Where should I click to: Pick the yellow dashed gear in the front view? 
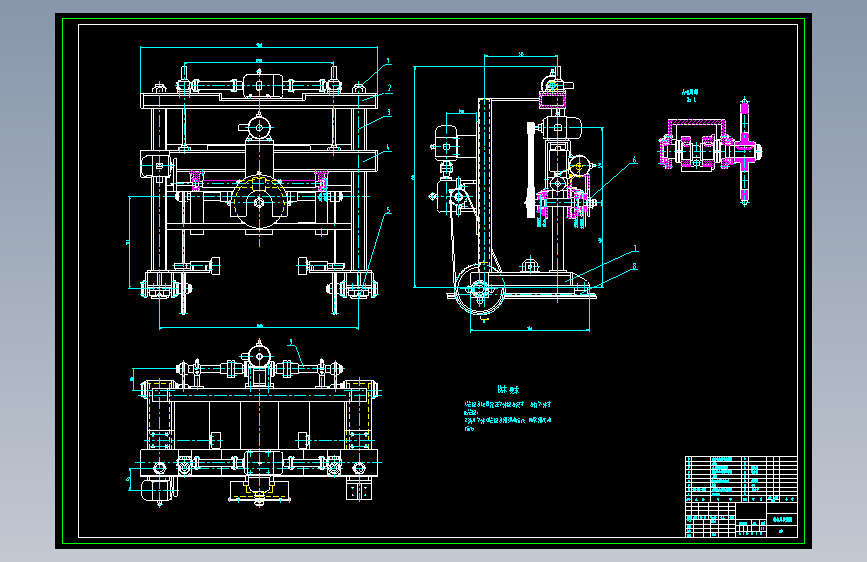pos(259,202)
